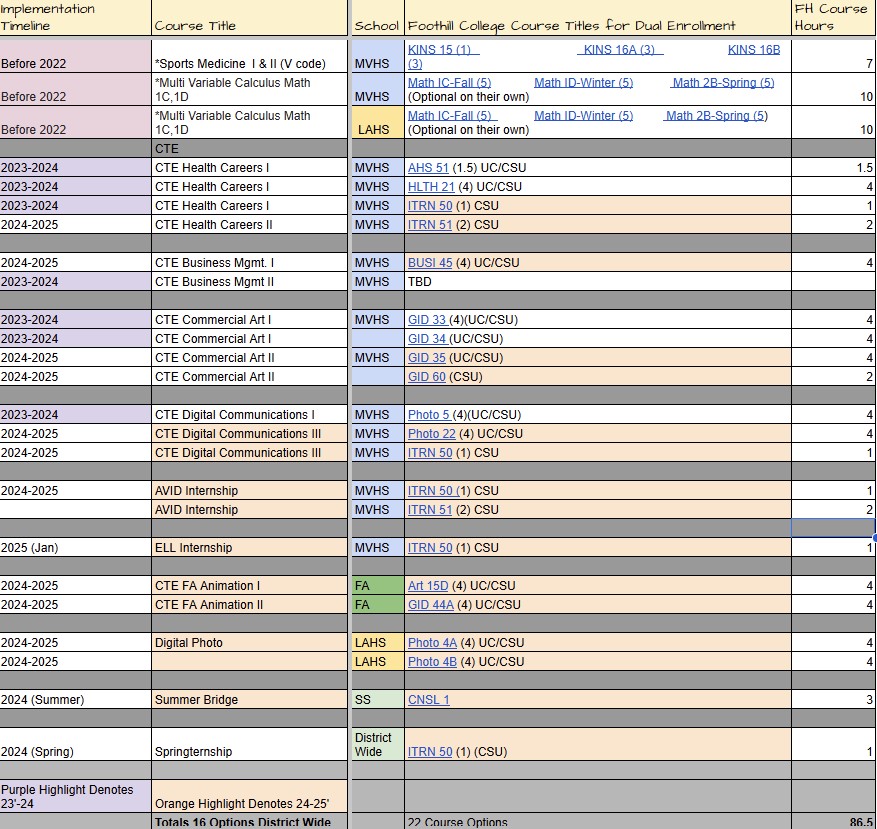Open the KINS 16A (3) link
The width and height of the screenshot is (877, 829).
[619, 50]
